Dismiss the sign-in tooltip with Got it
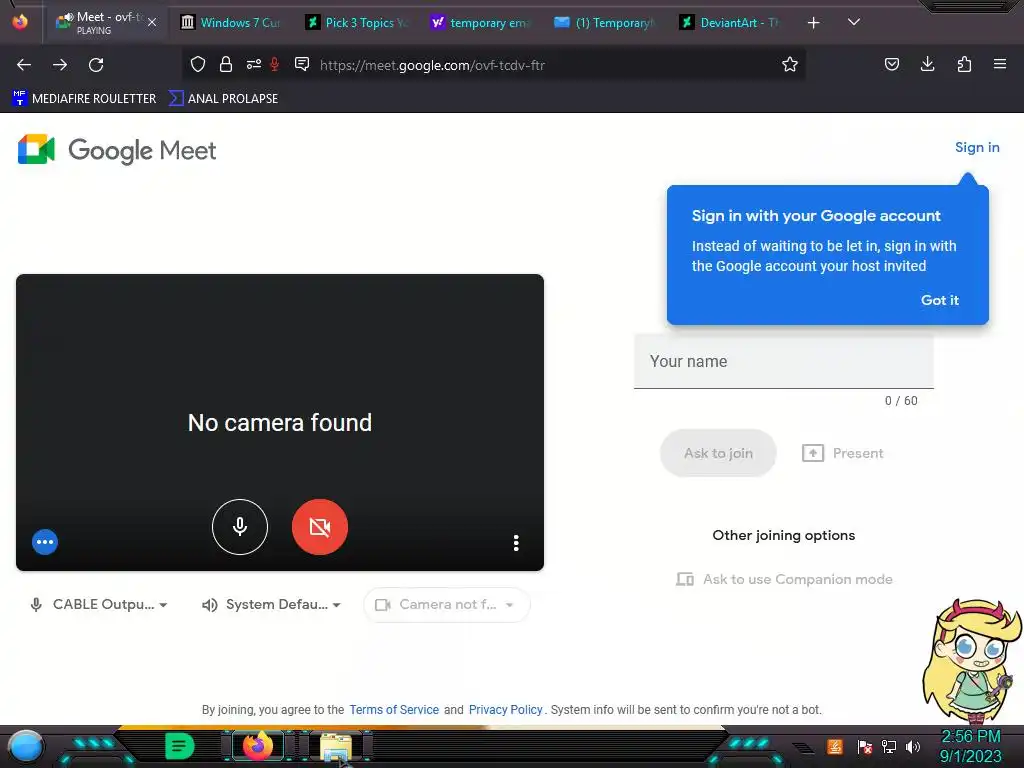 (940, 300)
